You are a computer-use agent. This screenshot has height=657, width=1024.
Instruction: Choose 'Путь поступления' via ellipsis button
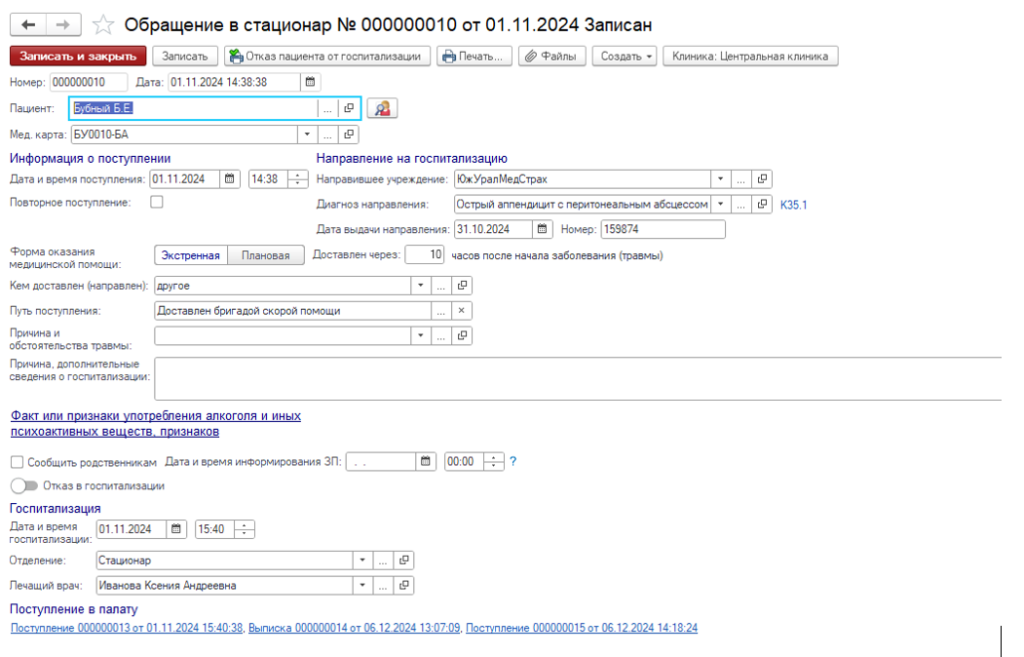[x=441, y=311]
